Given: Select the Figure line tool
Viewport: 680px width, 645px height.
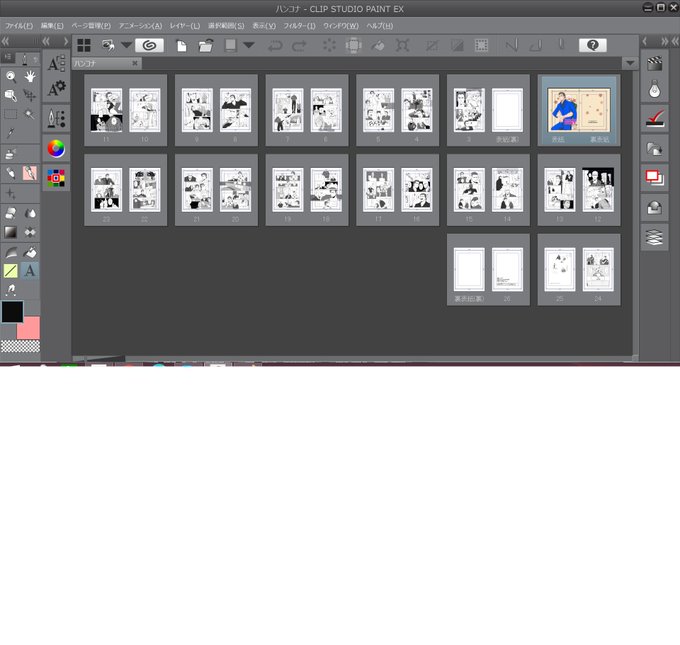Looking at the screenshot, I should tap(11, 271).
